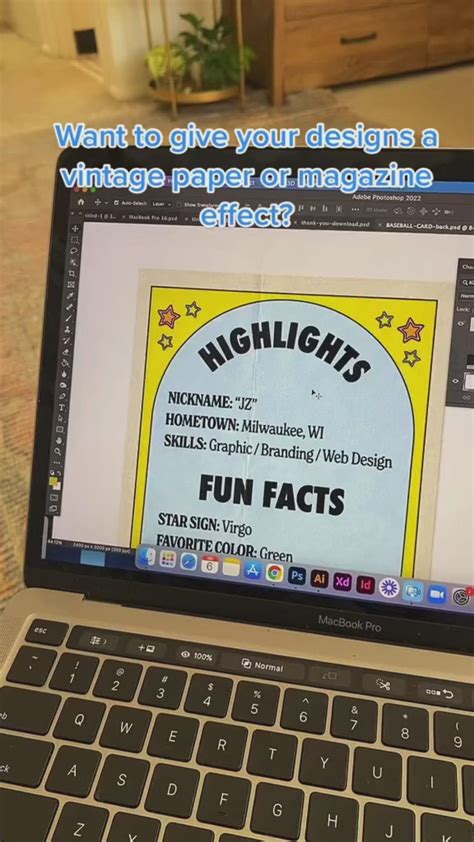Open Google Chrome from the Dock
The height and width of the screenshot is (842, 474).
click(275, 573)
